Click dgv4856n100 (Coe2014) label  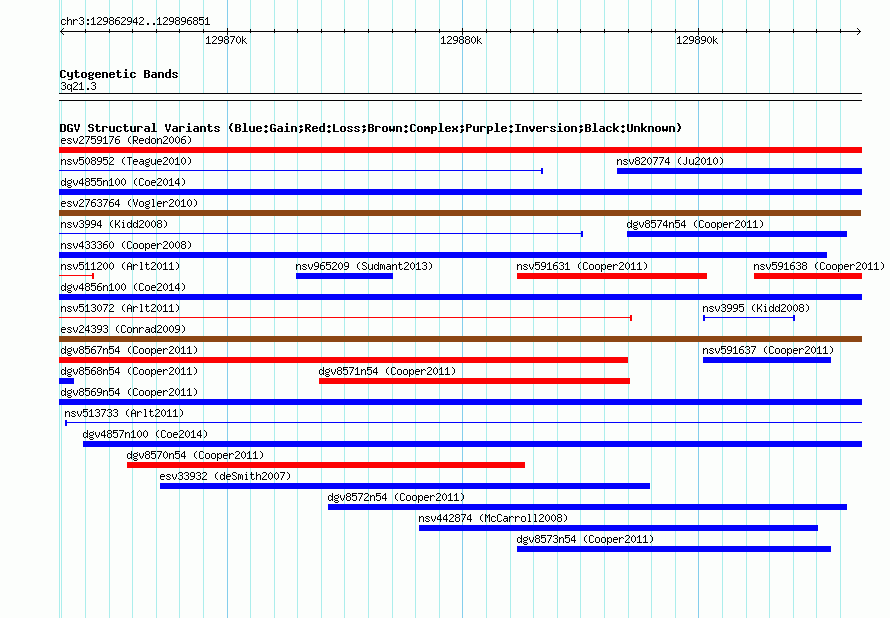point(123,287)
